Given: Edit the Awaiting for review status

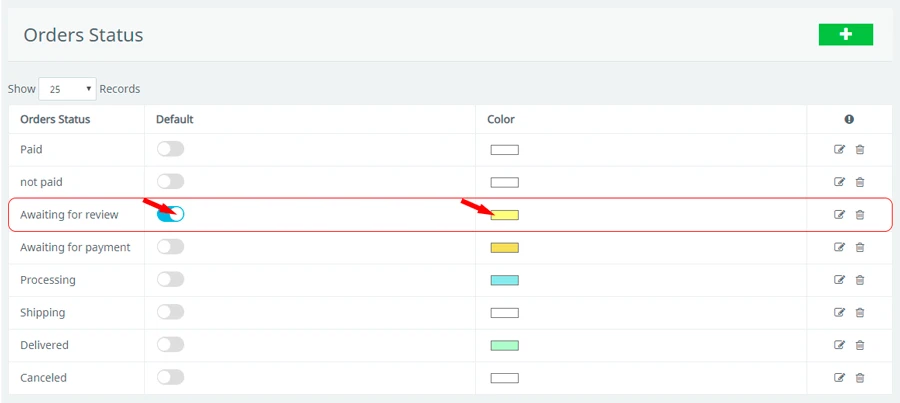Looking at the screenshot, I should pyautogui.click(x=839, y=215).
